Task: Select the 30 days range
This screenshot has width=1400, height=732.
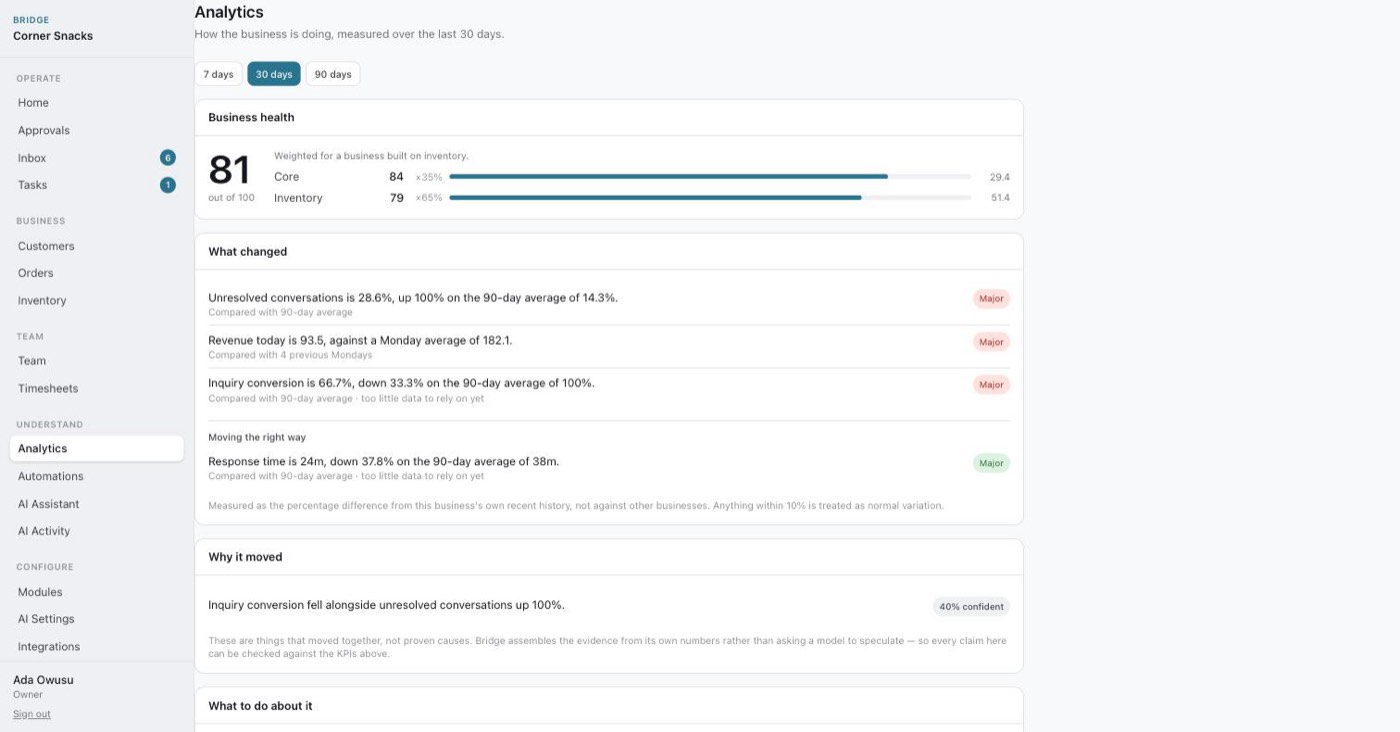Action: point(274,74)
